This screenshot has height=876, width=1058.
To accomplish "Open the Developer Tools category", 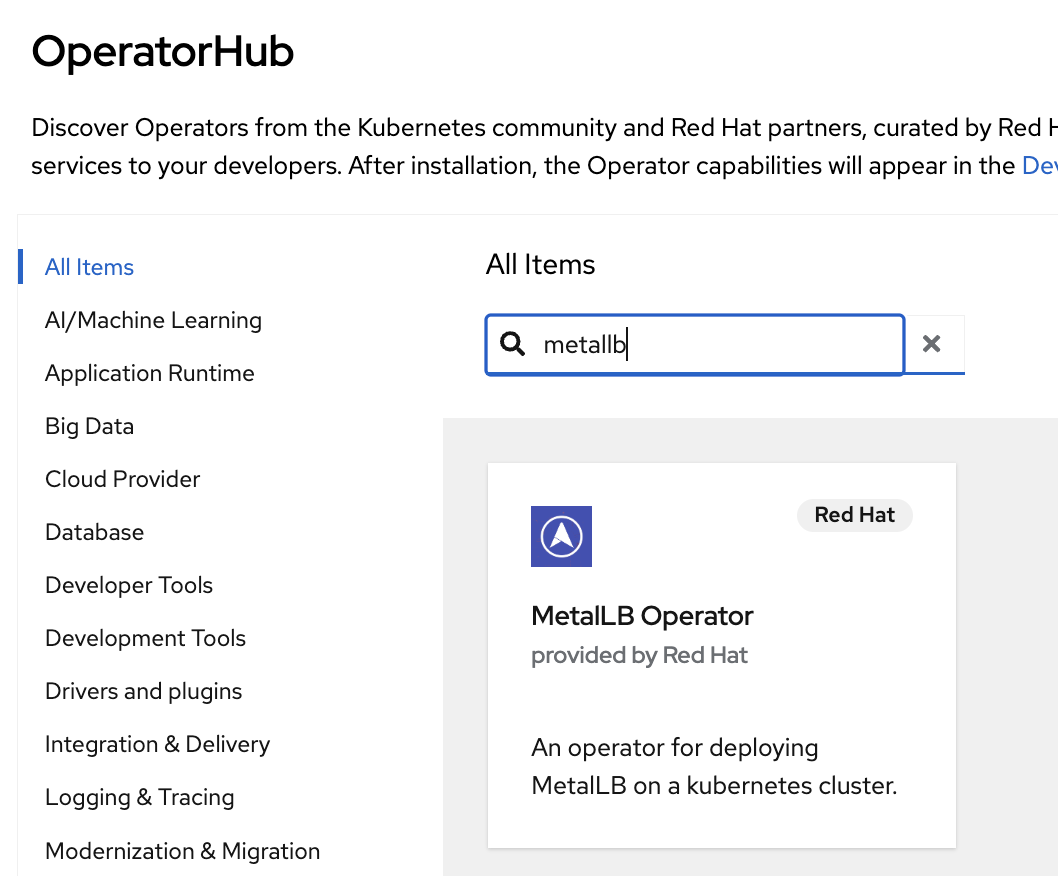I will pyautogui.click(x=129, y=585).
